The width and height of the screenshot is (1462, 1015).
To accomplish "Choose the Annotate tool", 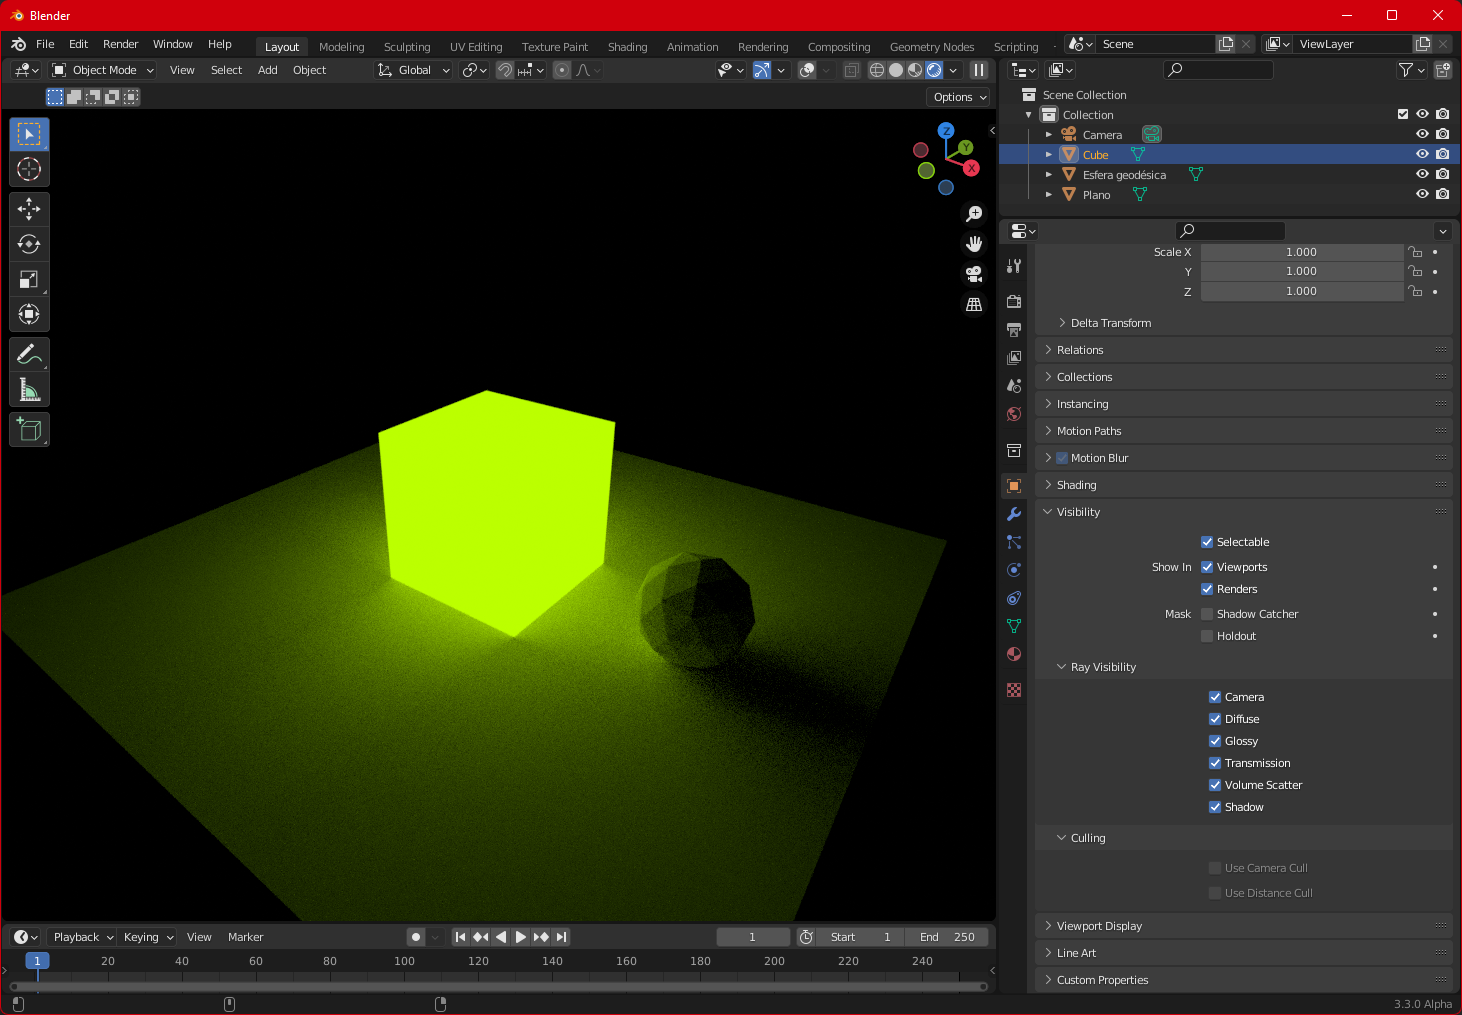I will coord(29,354).
